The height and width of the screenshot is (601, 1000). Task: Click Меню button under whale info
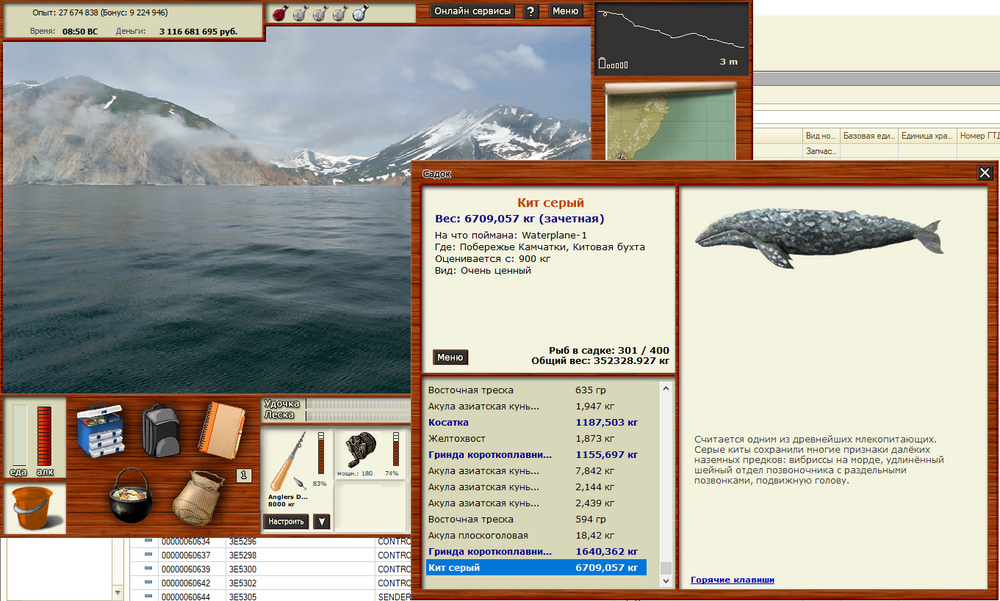tap(450, 357)
